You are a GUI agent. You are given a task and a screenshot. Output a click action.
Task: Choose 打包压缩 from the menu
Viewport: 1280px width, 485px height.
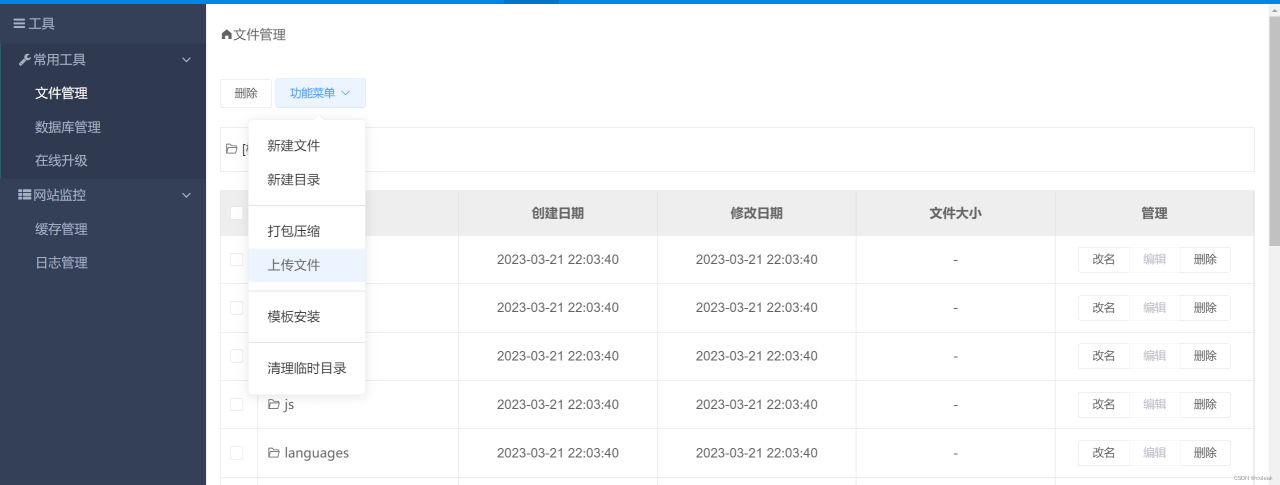[x=293, y=231]
